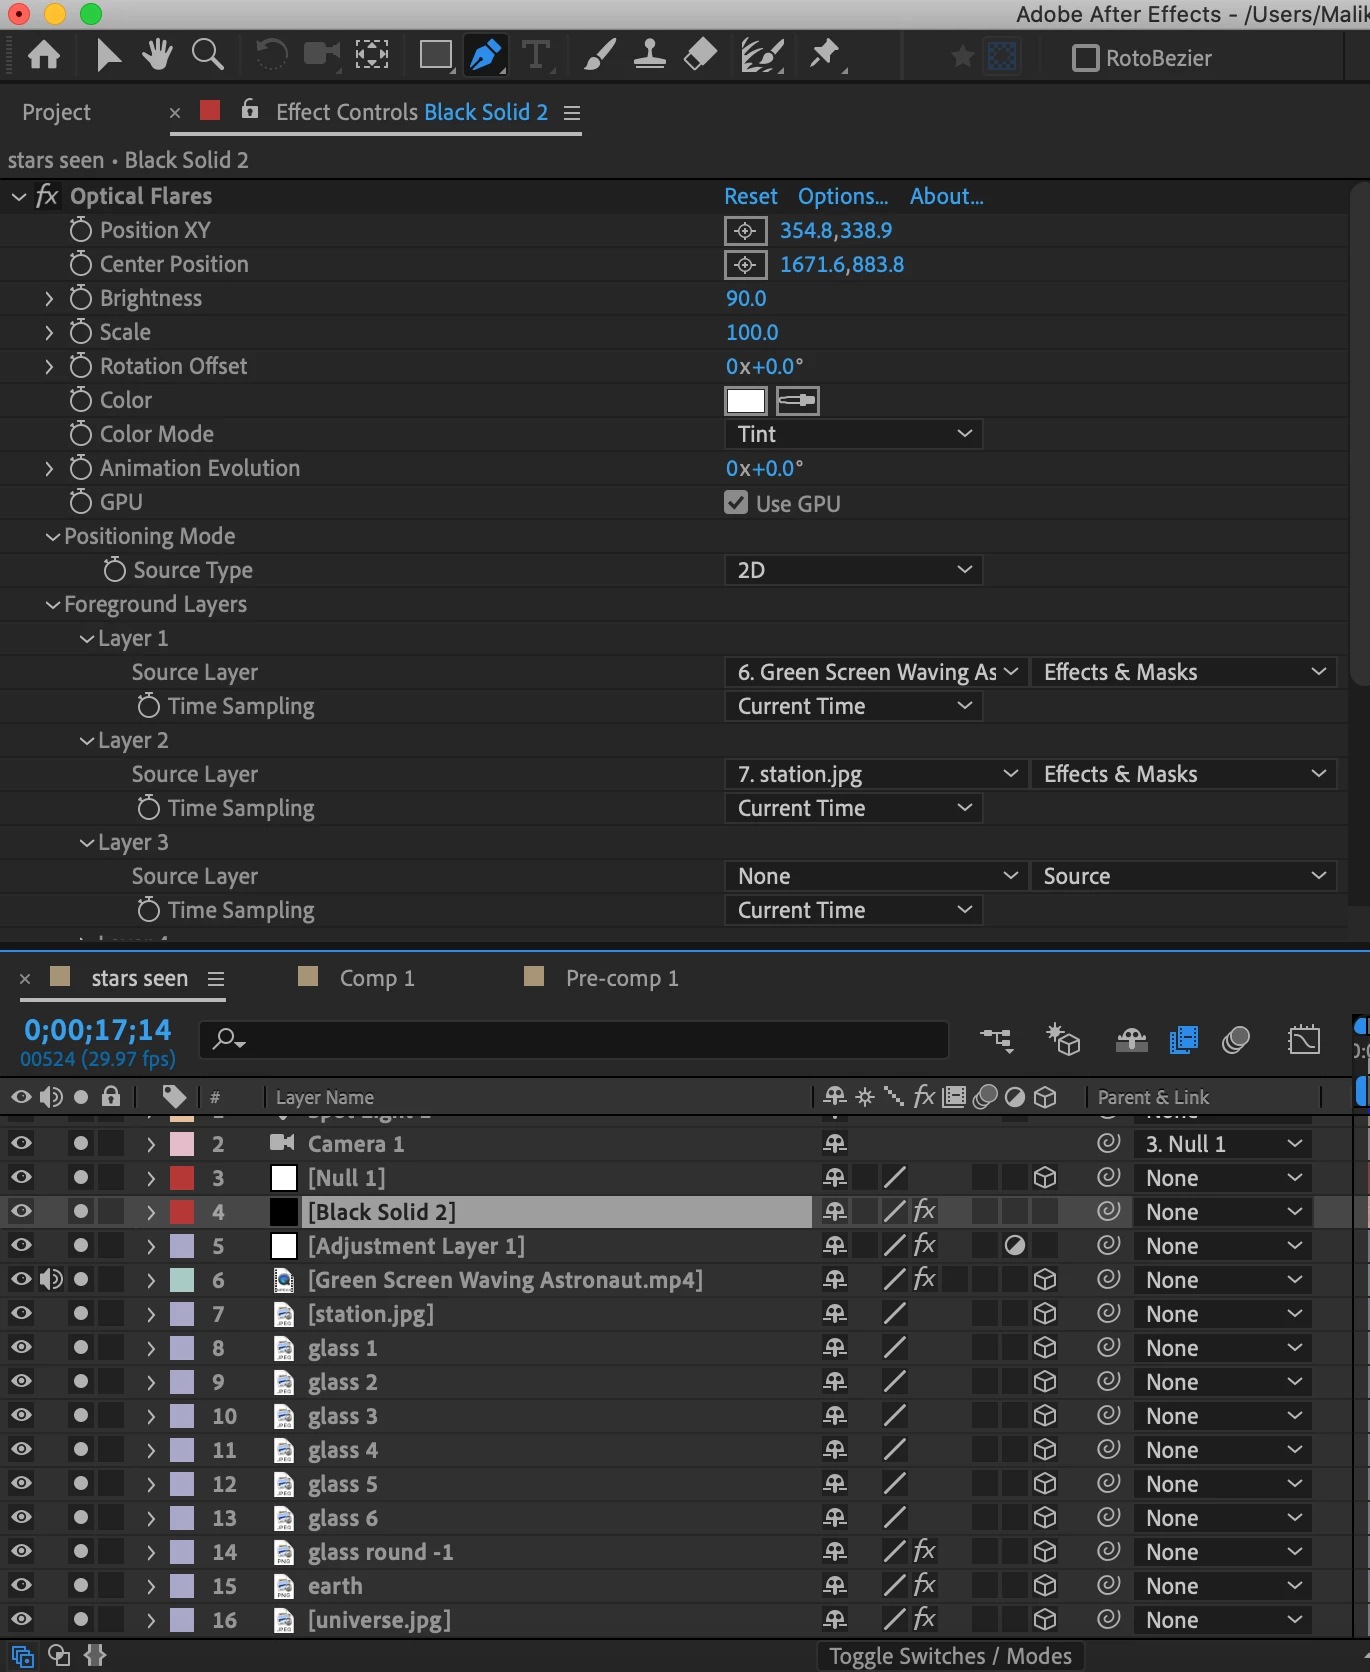
Task: Select the Clone Stamp tool
Action: pyautogui.click(x=650, y=55)
